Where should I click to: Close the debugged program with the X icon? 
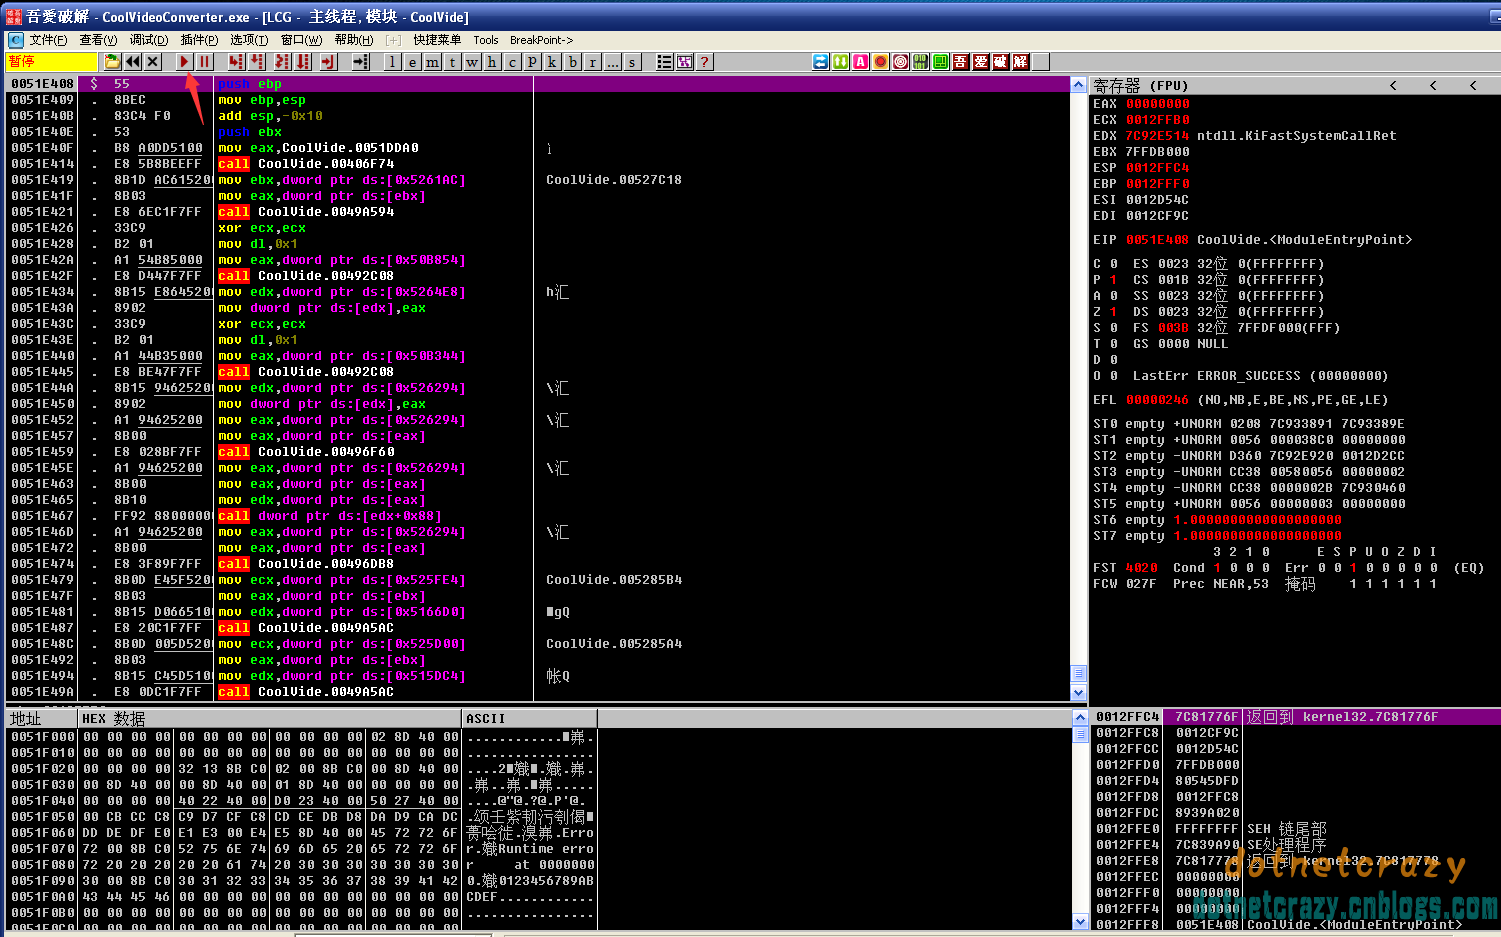153,62
